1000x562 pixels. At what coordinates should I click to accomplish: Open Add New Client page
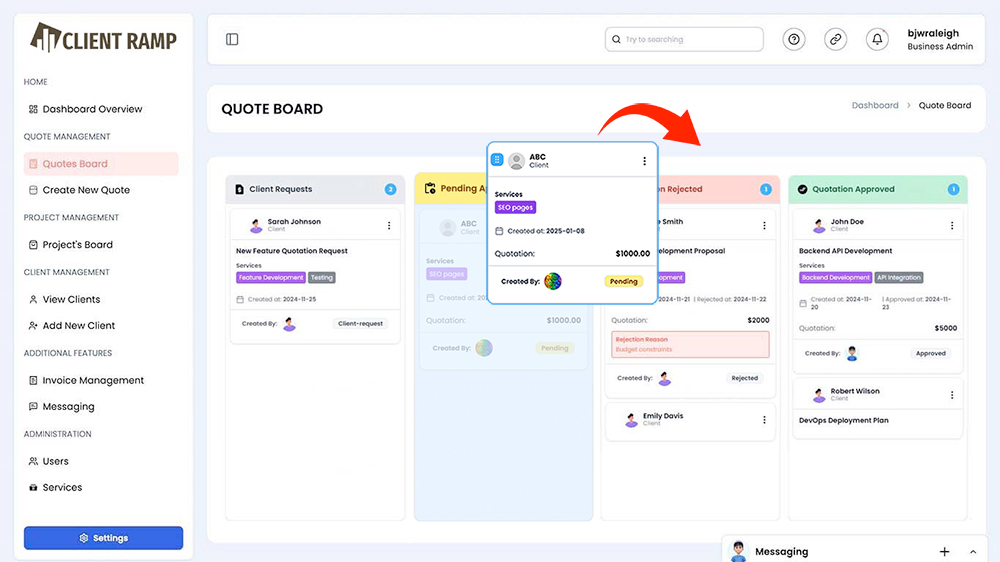pos(72,326)
